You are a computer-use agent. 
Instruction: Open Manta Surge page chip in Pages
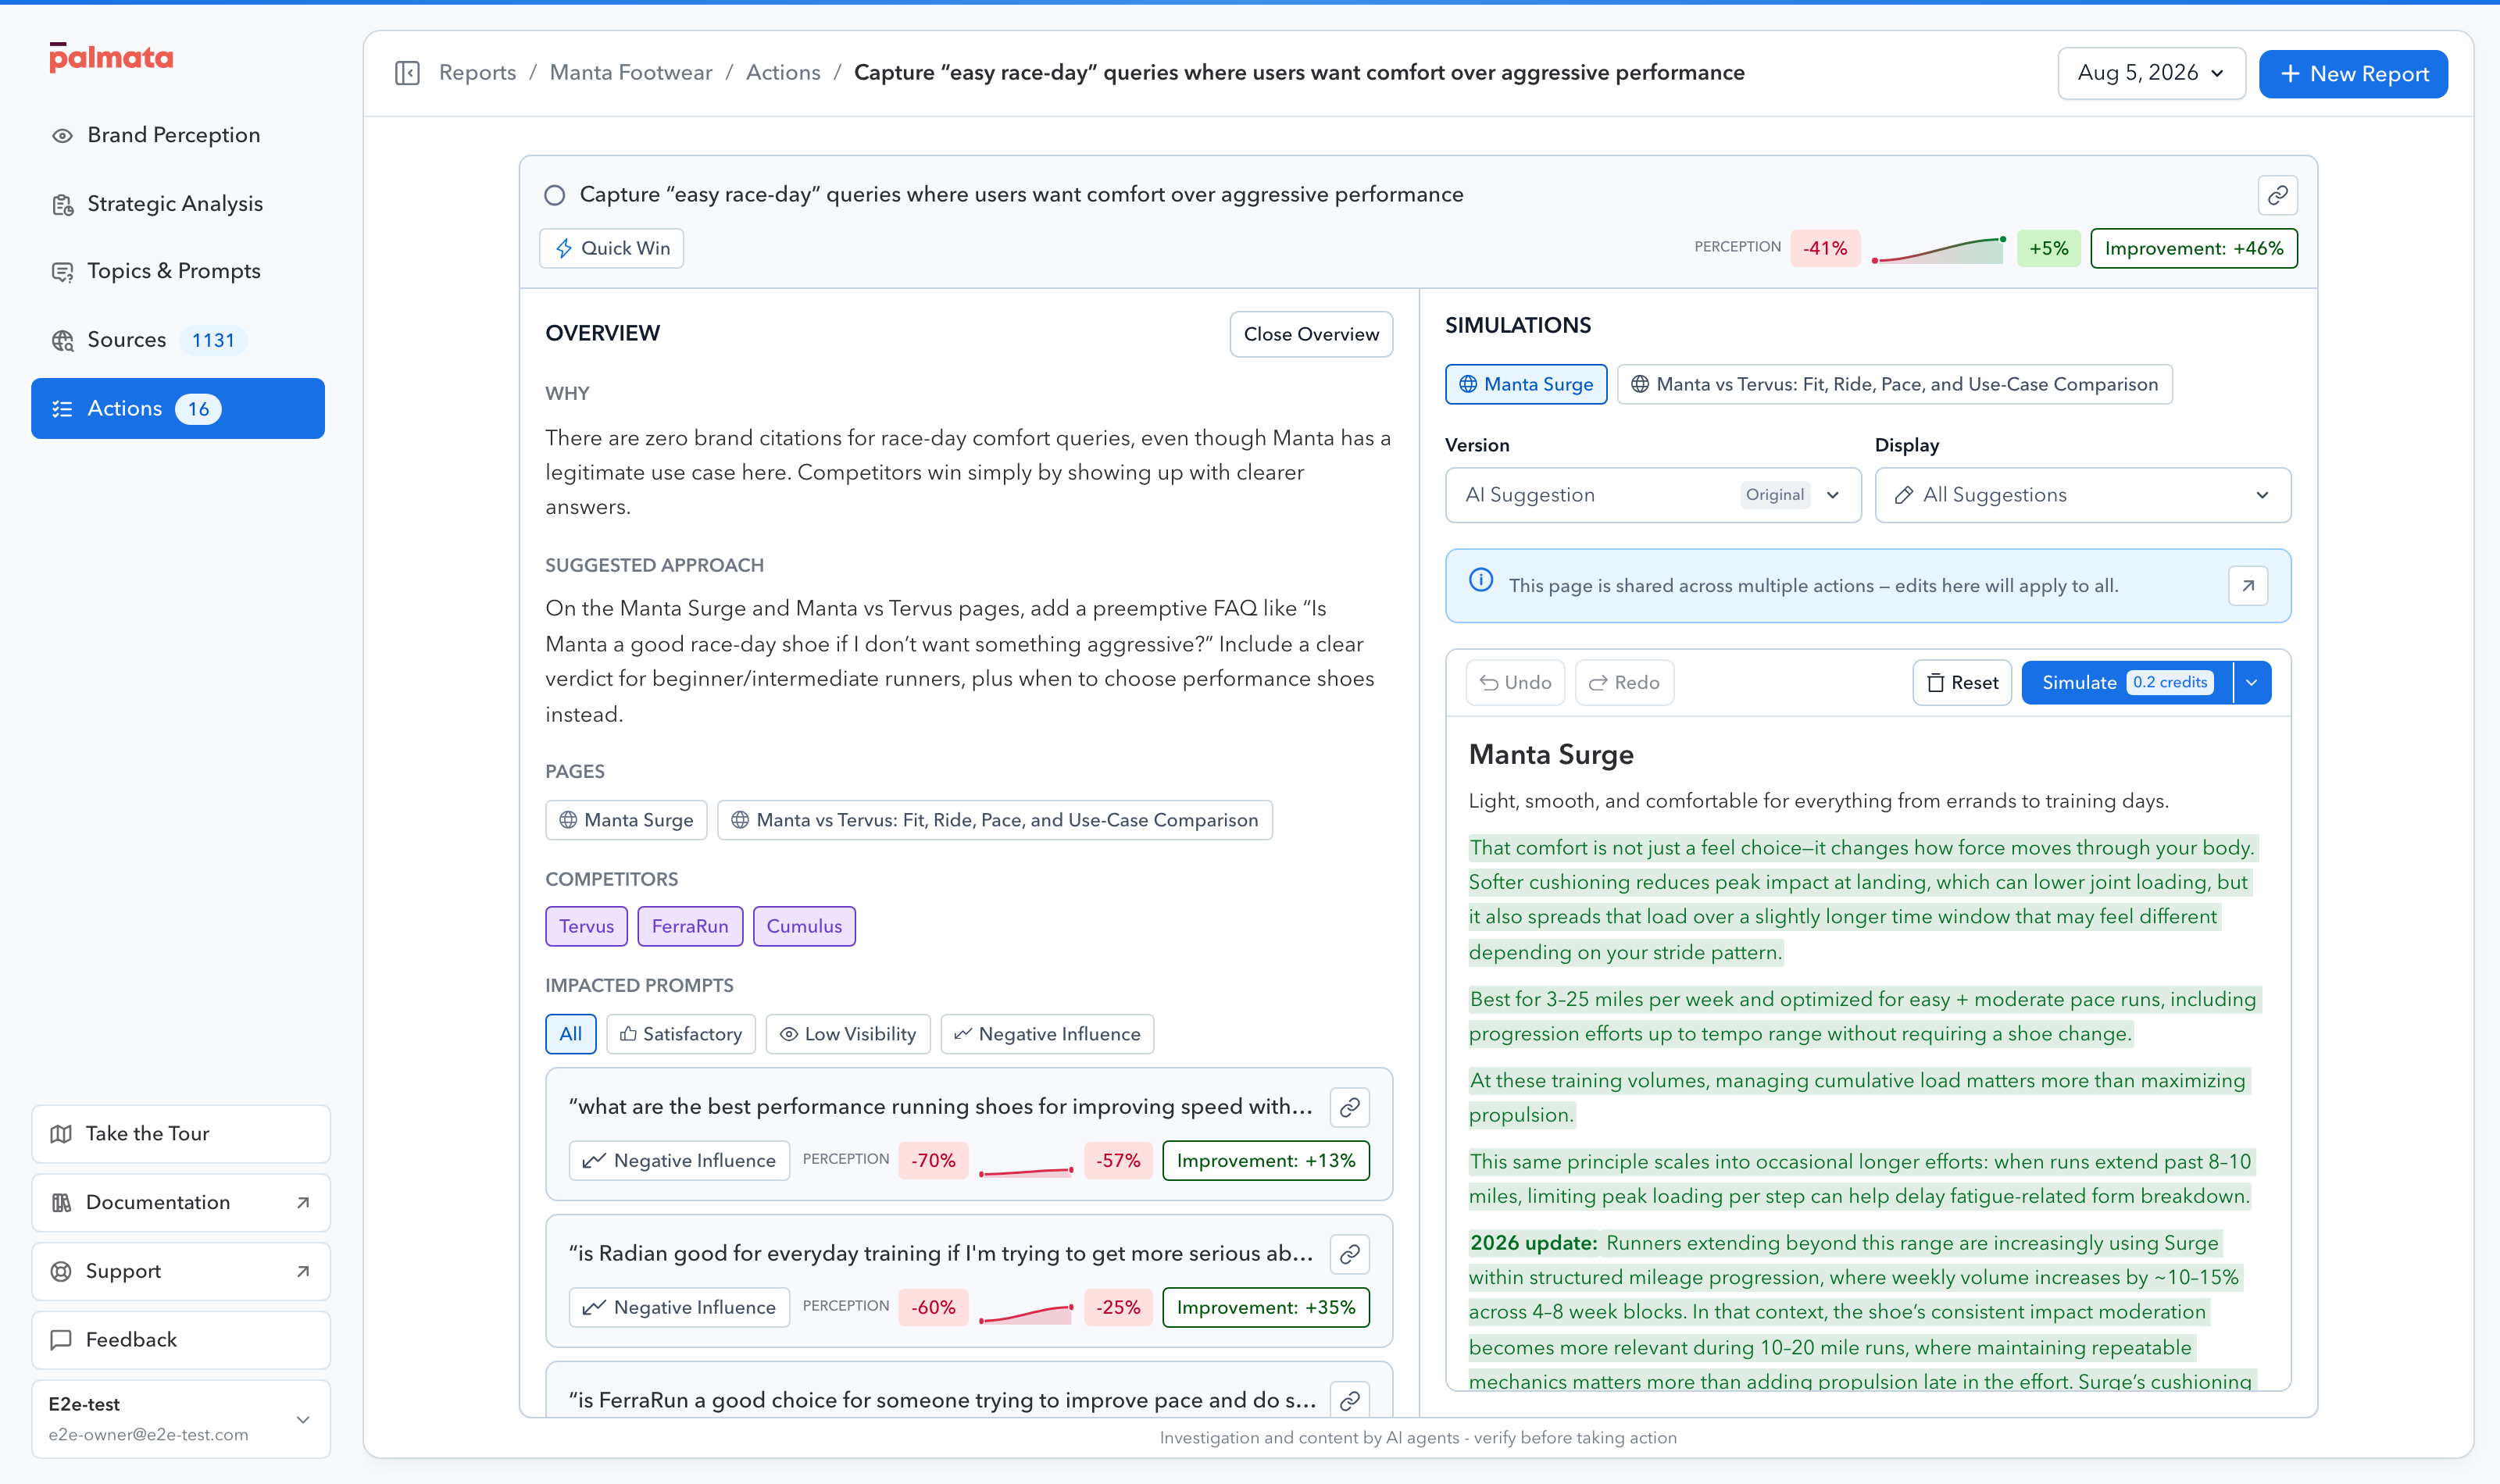(x=625, y=820)
